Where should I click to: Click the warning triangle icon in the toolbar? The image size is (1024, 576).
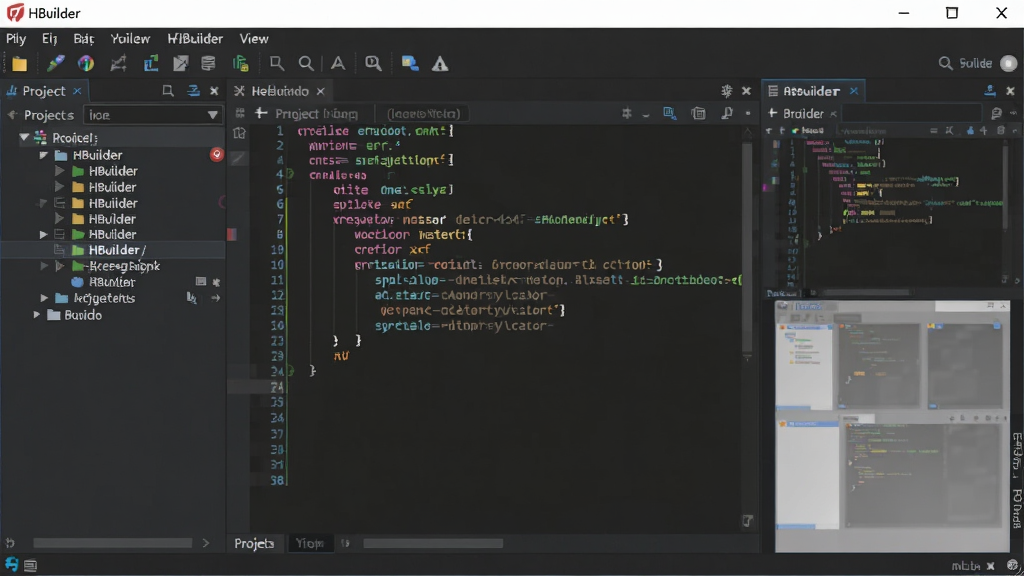(x=440, y=63)
